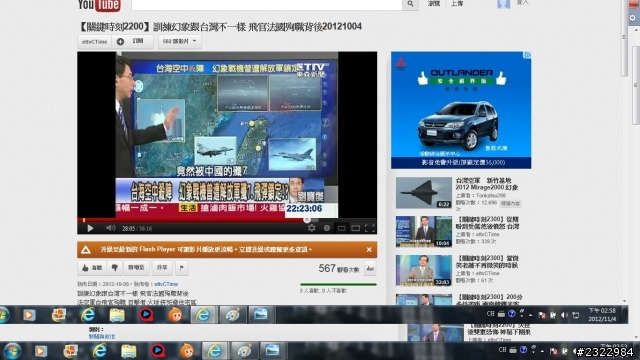The width and height of the screenshot is (640, 360).
Task: Dislike the video with thumbs down
Action: pyautogui.click(x=115, y=268)
